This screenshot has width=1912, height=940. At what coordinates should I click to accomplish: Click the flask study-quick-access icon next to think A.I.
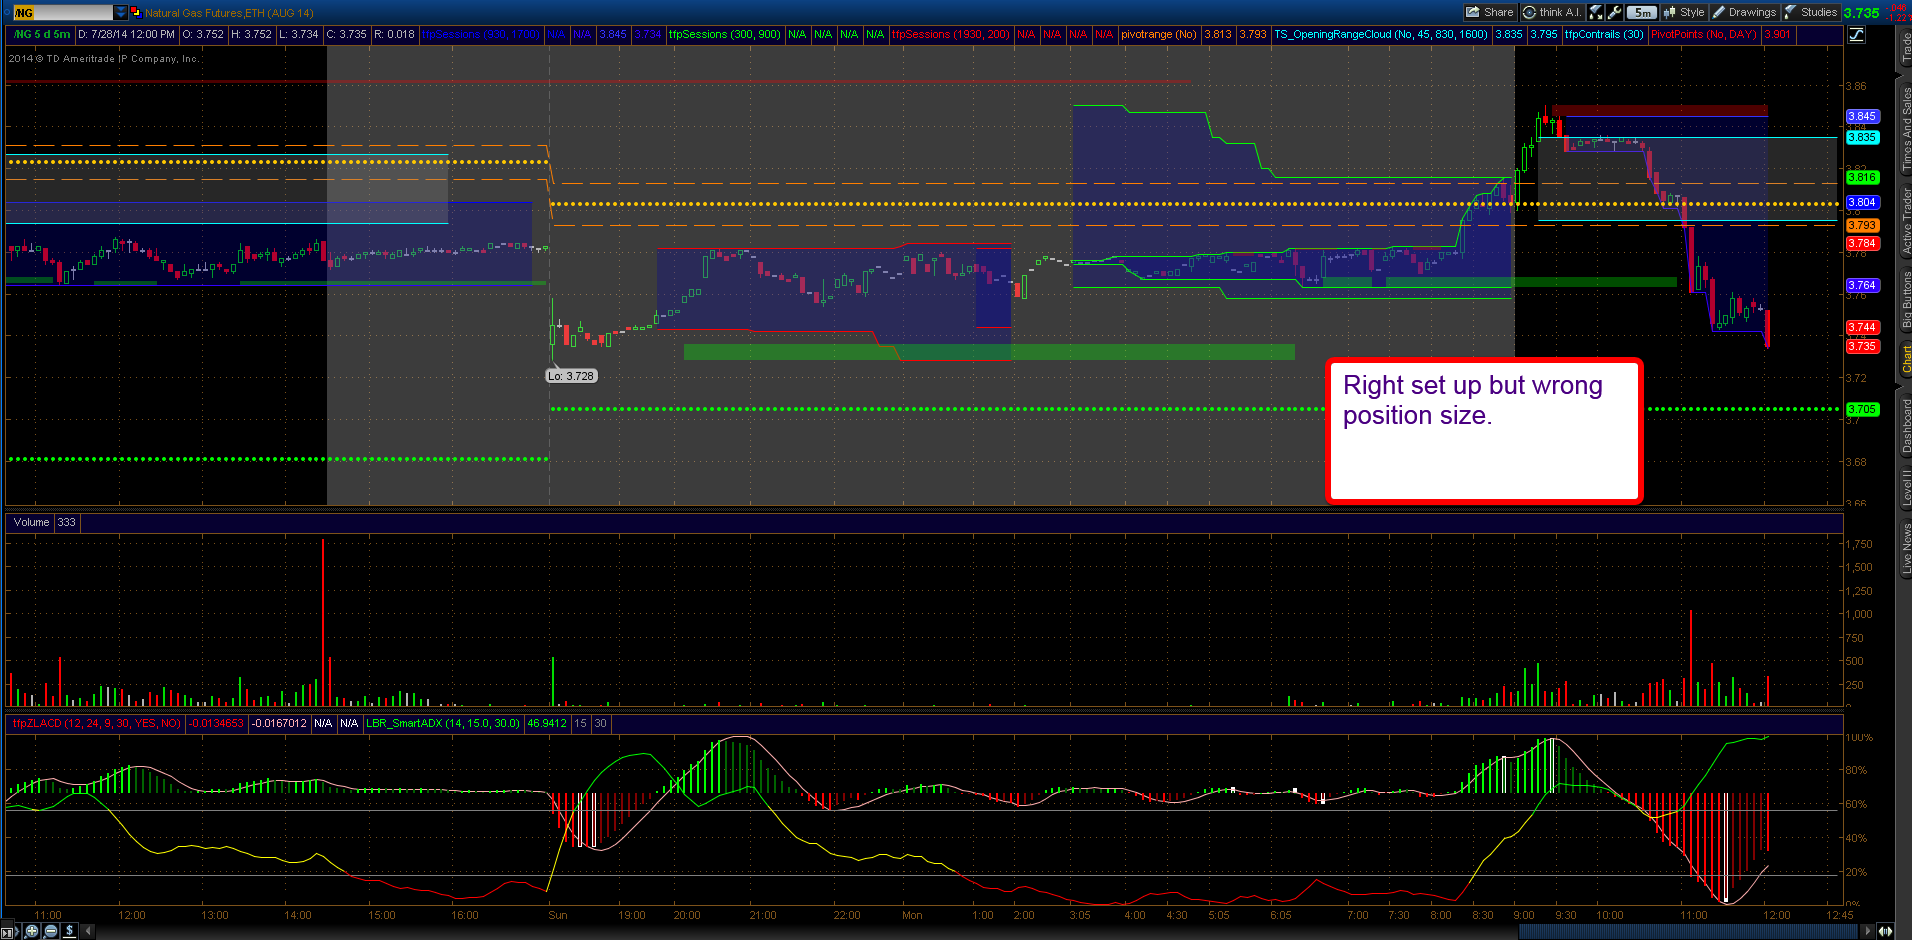coord(1596,13)
